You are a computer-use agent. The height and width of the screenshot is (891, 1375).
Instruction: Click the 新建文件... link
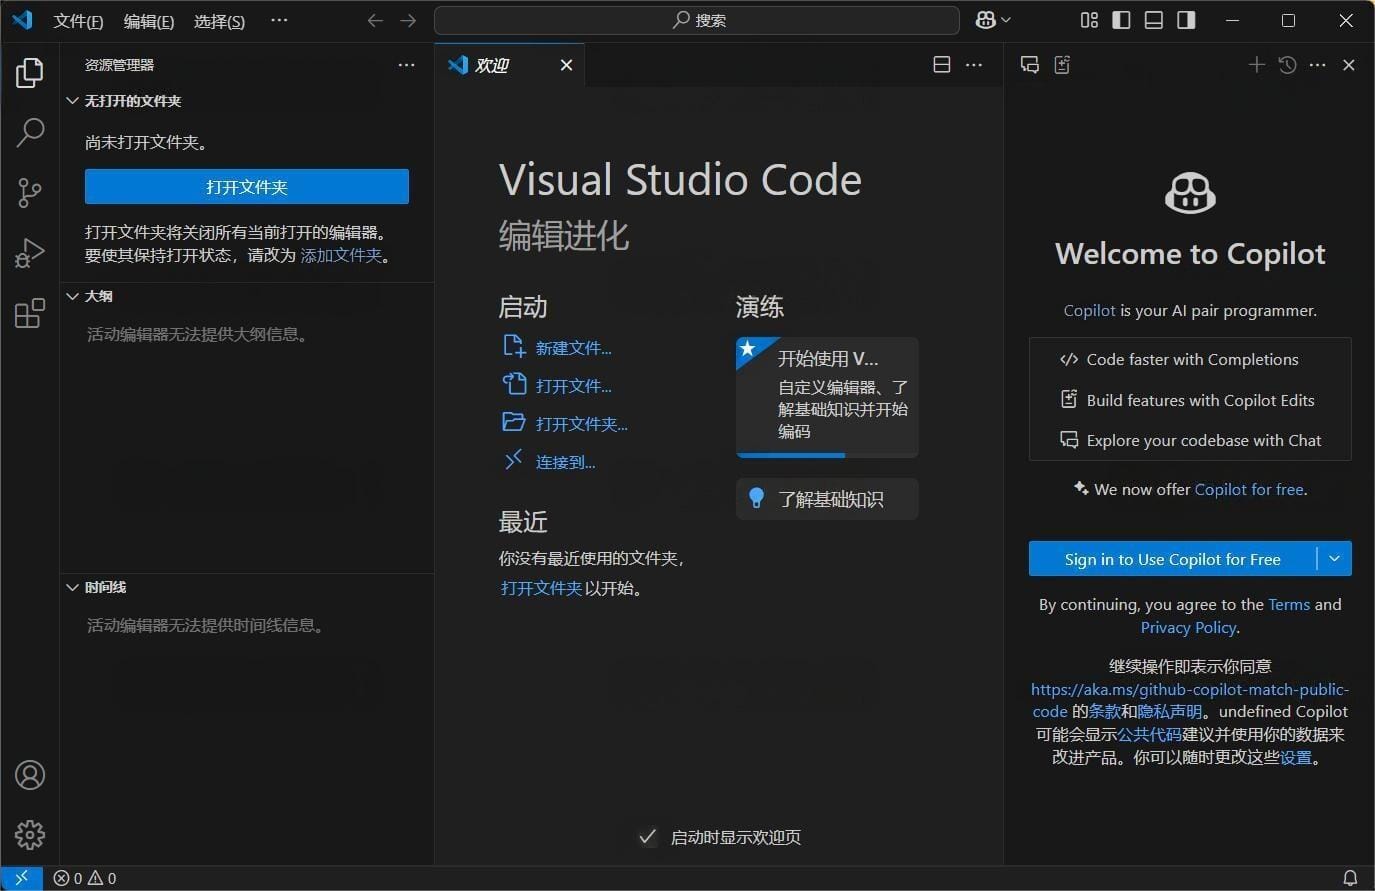(x=573, y=348)
